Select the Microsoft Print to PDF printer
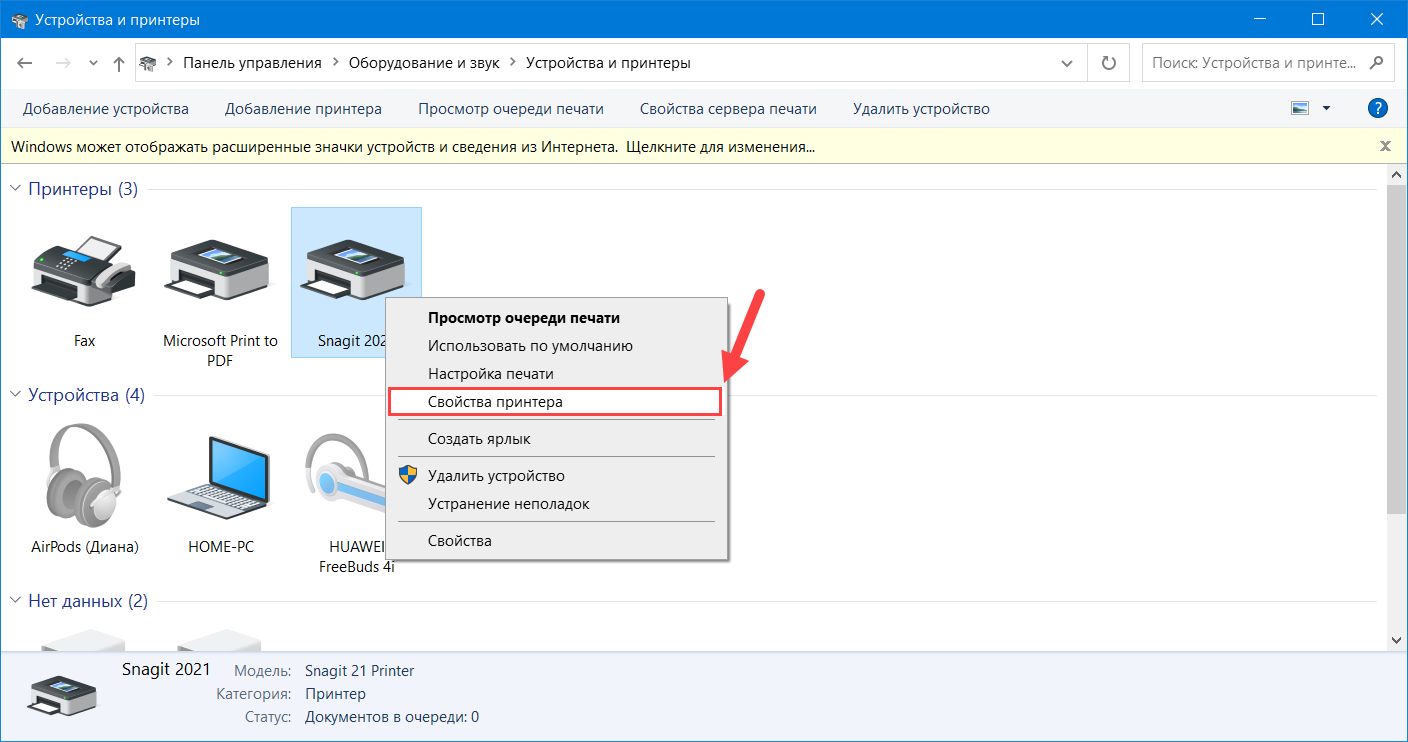 [220, 272]
